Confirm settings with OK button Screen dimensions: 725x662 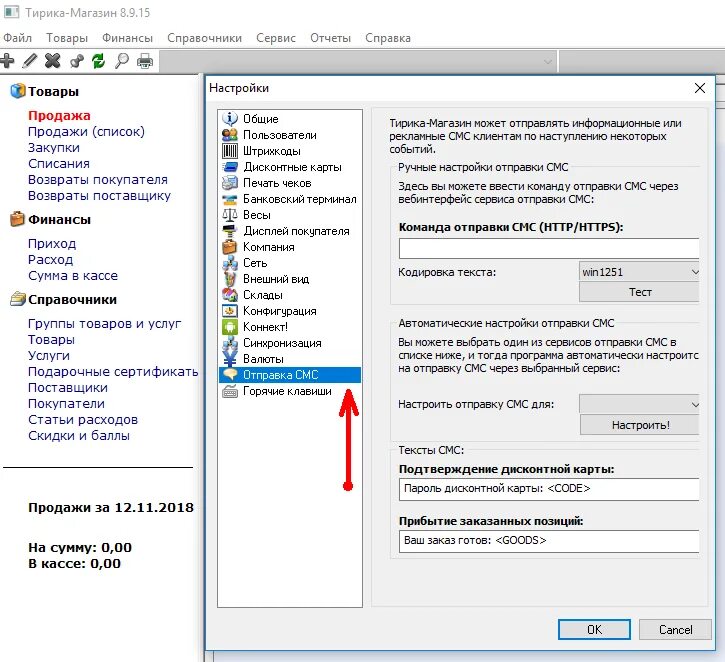coord(594,630)
